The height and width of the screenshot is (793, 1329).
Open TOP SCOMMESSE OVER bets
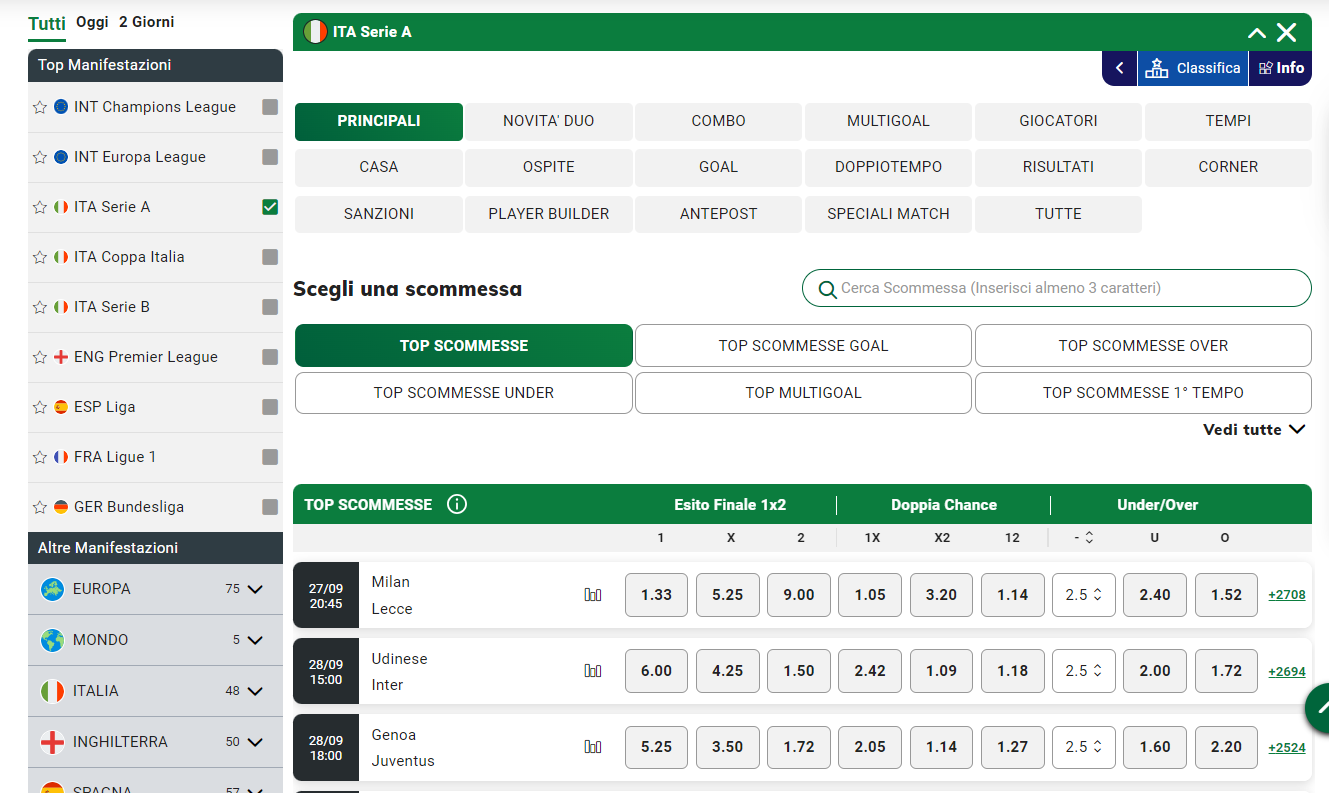coord(1143,345)
